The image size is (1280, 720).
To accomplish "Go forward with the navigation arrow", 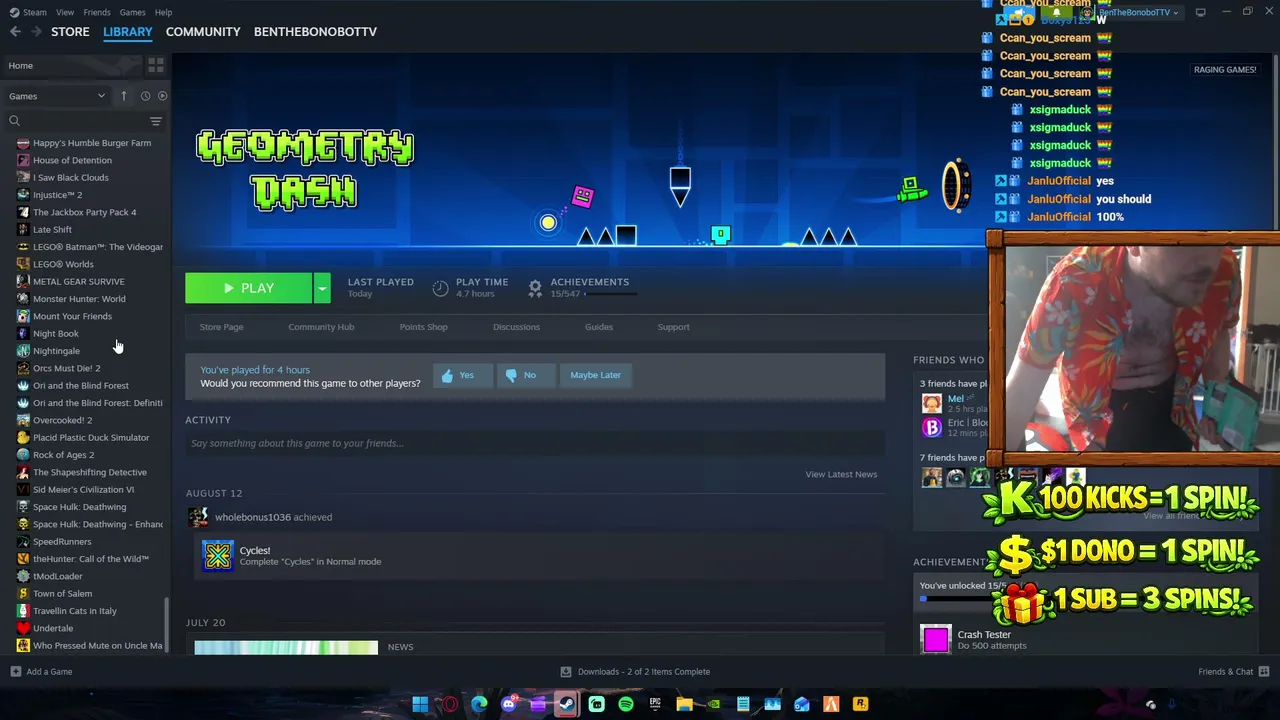I will point(37,32).
